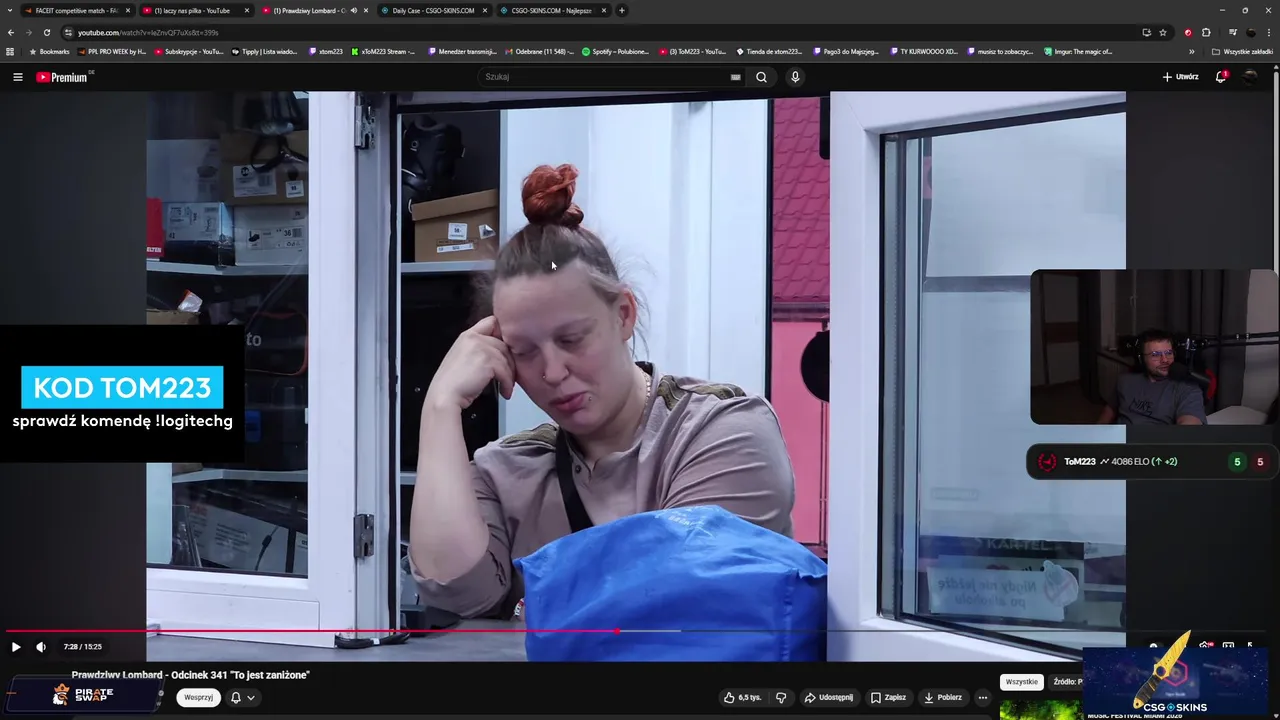The image size is (1280, 720).
Task: Open the YouTube guide hamburger menu
Action: [x=17, y=77]
